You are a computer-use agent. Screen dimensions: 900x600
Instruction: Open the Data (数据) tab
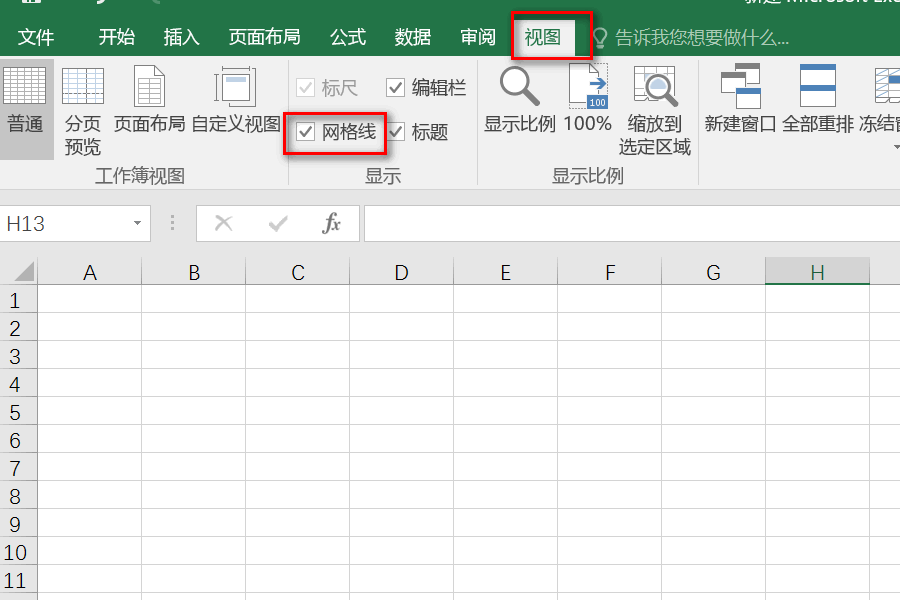pos(413,37)
